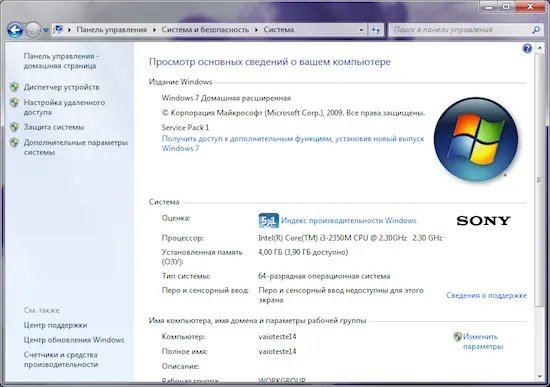Open 'Панель управления - домашняя страница'
Viewport: 550px width, 387px height.
click(x=61, y=61)
